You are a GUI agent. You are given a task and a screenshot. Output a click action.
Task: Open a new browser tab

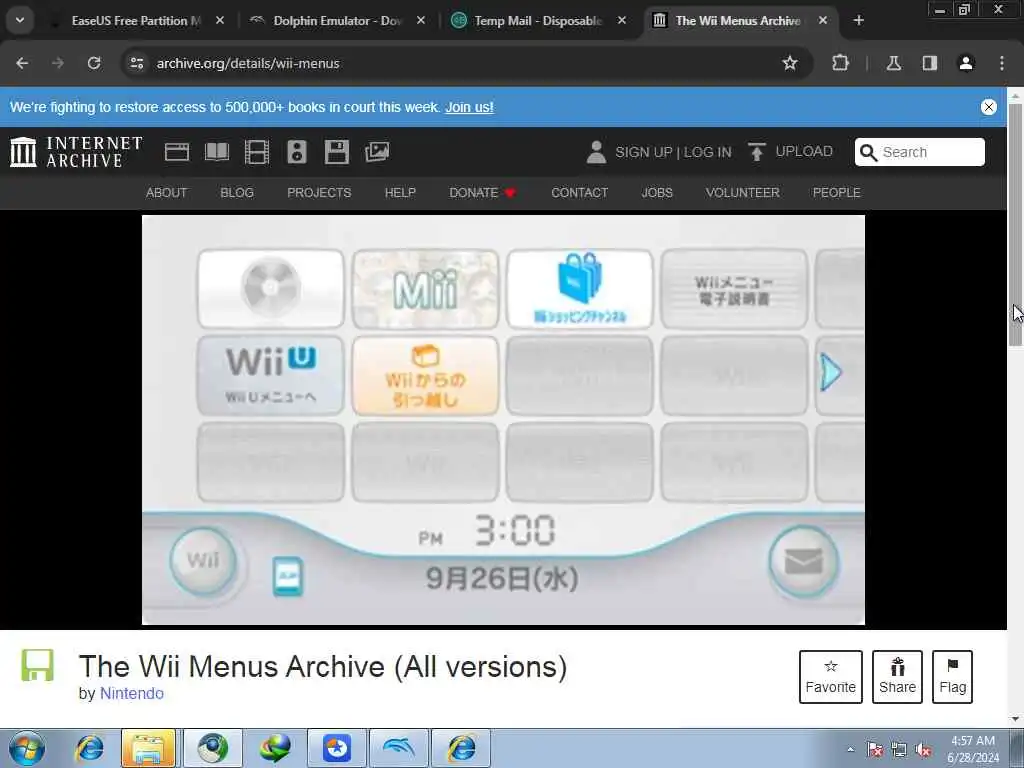click(859, 21)
